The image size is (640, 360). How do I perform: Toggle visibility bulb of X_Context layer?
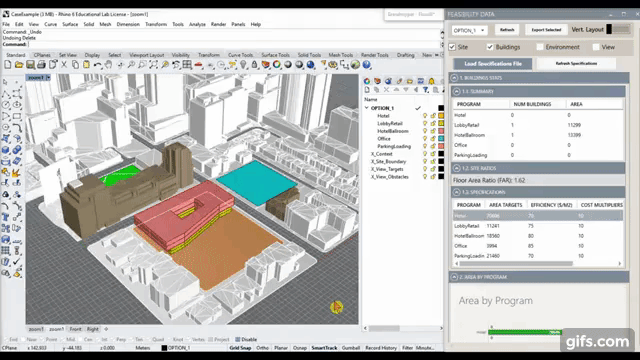coord(425,154)
